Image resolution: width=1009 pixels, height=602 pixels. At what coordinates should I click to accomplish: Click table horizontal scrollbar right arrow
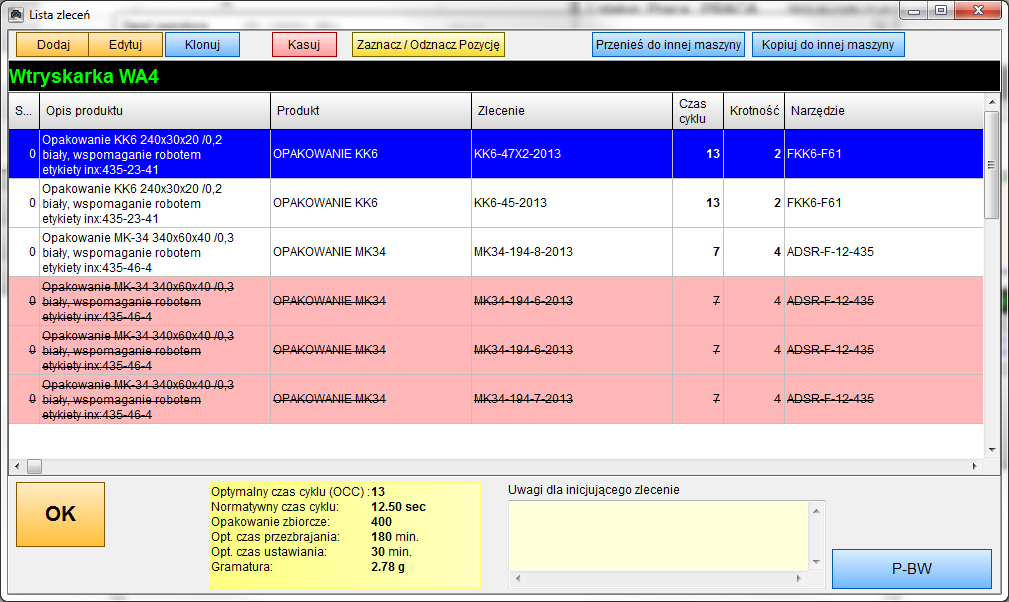point(975,466)
